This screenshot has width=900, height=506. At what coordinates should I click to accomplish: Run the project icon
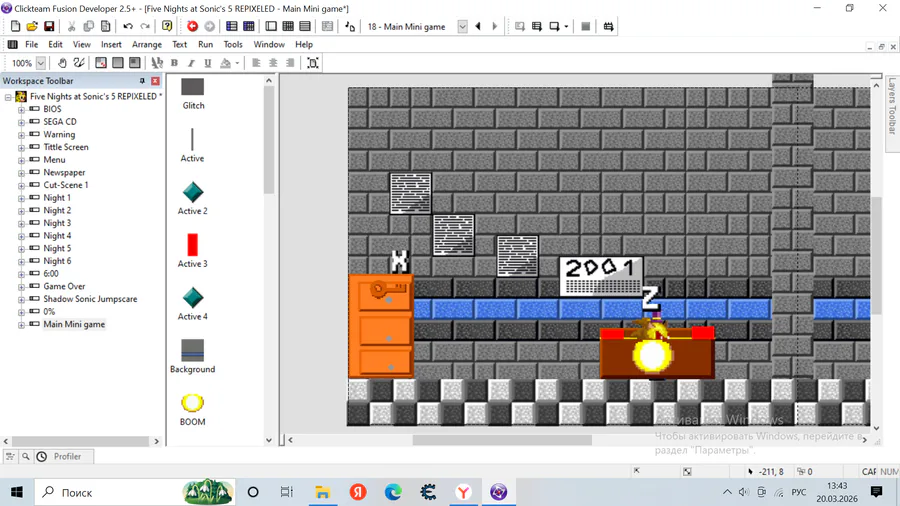tap(519, 26)
